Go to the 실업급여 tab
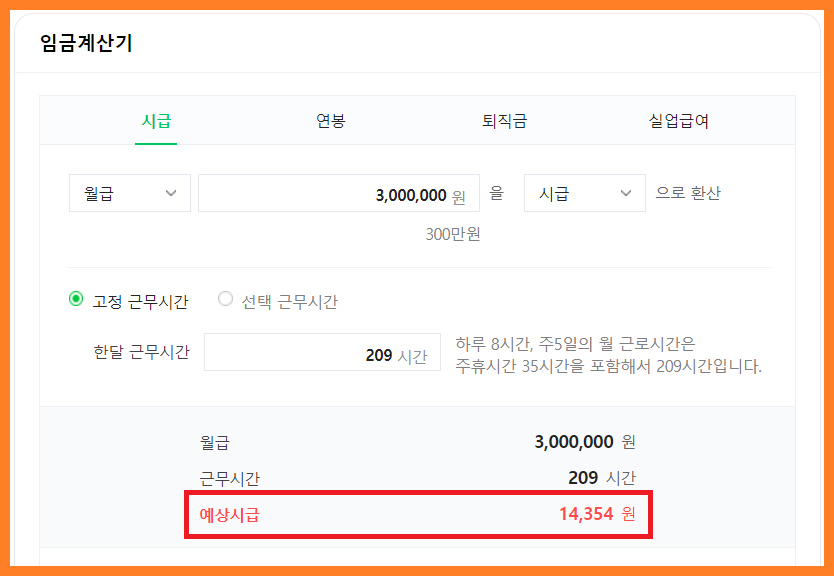 pyautogui.click(x=678, y=121)
